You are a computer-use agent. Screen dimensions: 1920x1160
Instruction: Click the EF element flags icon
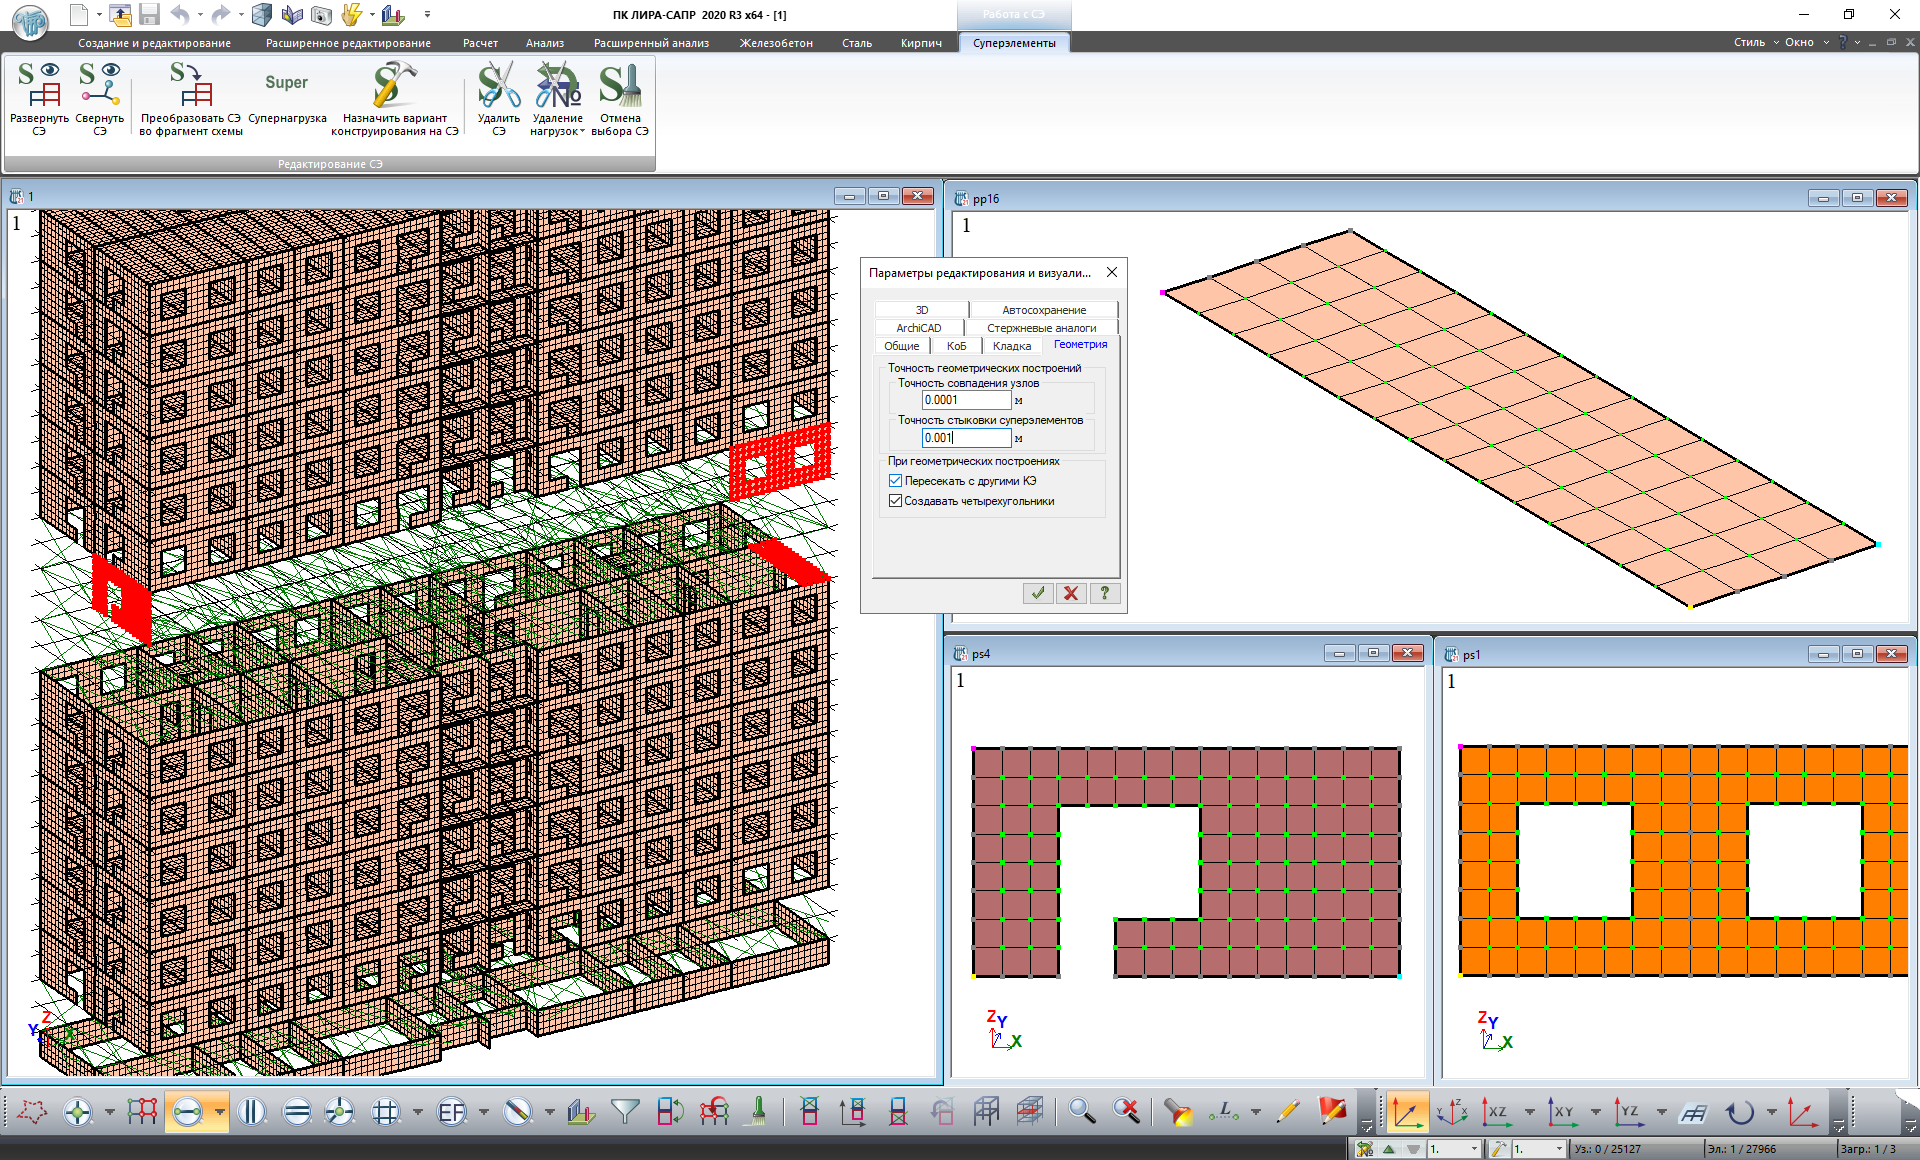tap(451, 1111)
